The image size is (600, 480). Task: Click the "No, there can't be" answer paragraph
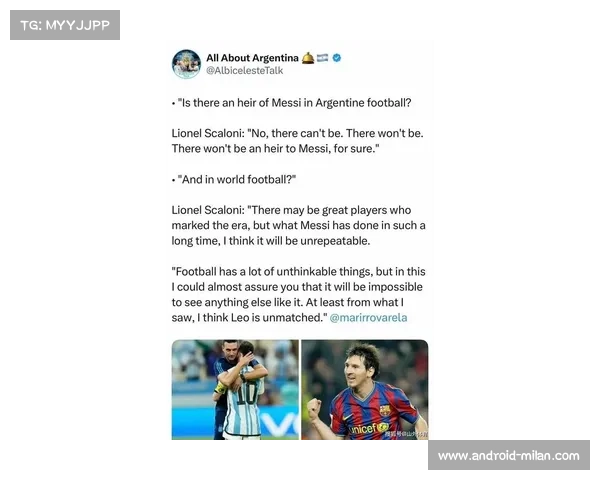[x=297, y=141]
